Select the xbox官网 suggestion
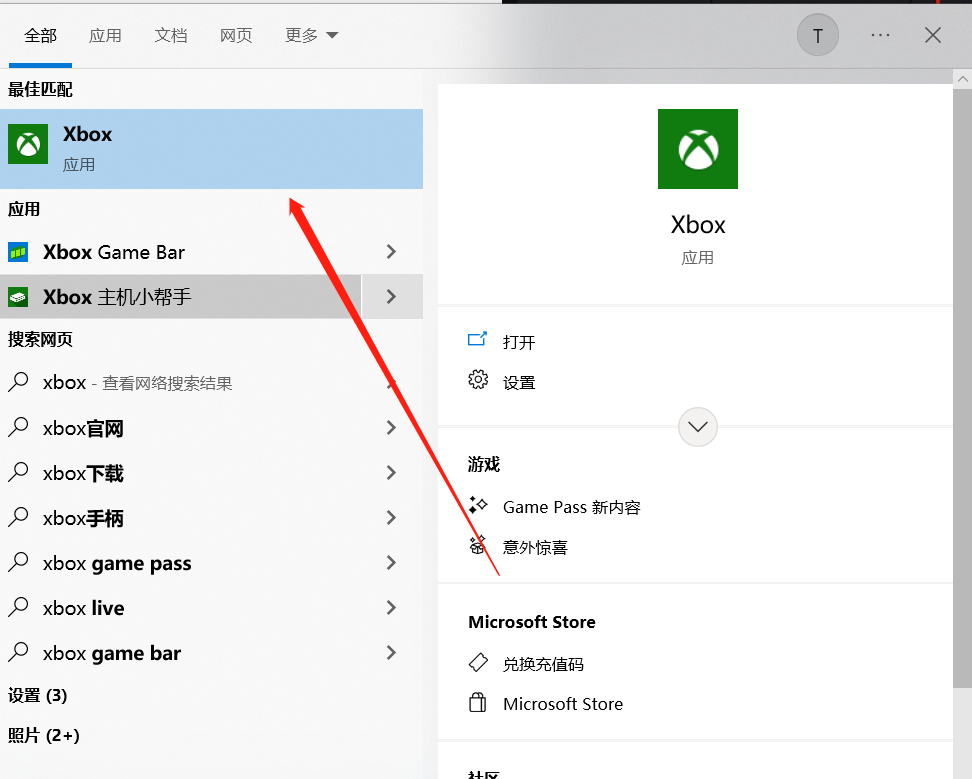The height and width of the screenshot is (779, 972). [x=83, y=428]
